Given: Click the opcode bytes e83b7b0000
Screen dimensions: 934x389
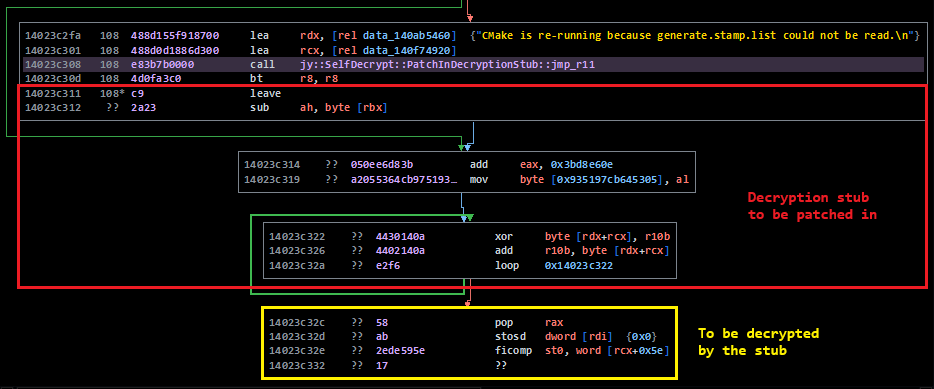Looking at the screenshot, I should [x=163, y=64].
